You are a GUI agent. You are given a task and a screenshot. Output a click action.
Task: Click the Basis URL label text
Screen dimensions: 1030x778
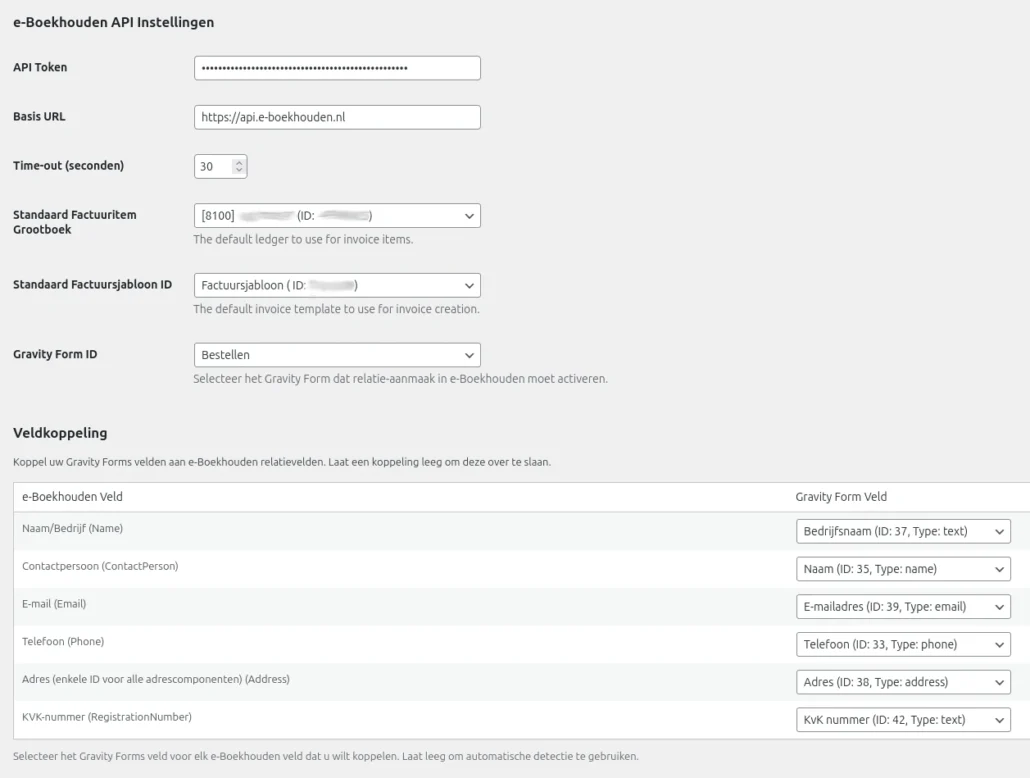(39, 116)
